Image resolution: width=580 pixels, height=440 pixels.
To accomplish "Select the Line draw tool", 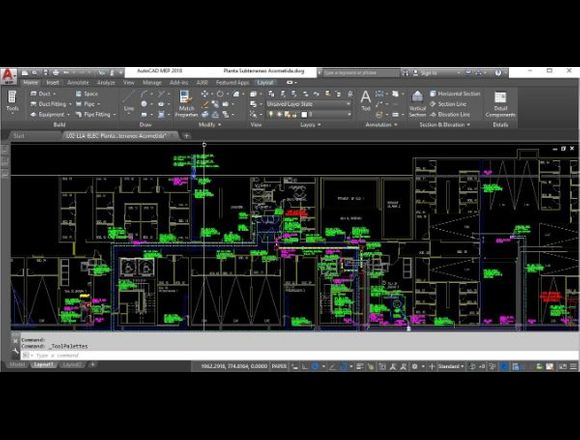I will [128, 101].
